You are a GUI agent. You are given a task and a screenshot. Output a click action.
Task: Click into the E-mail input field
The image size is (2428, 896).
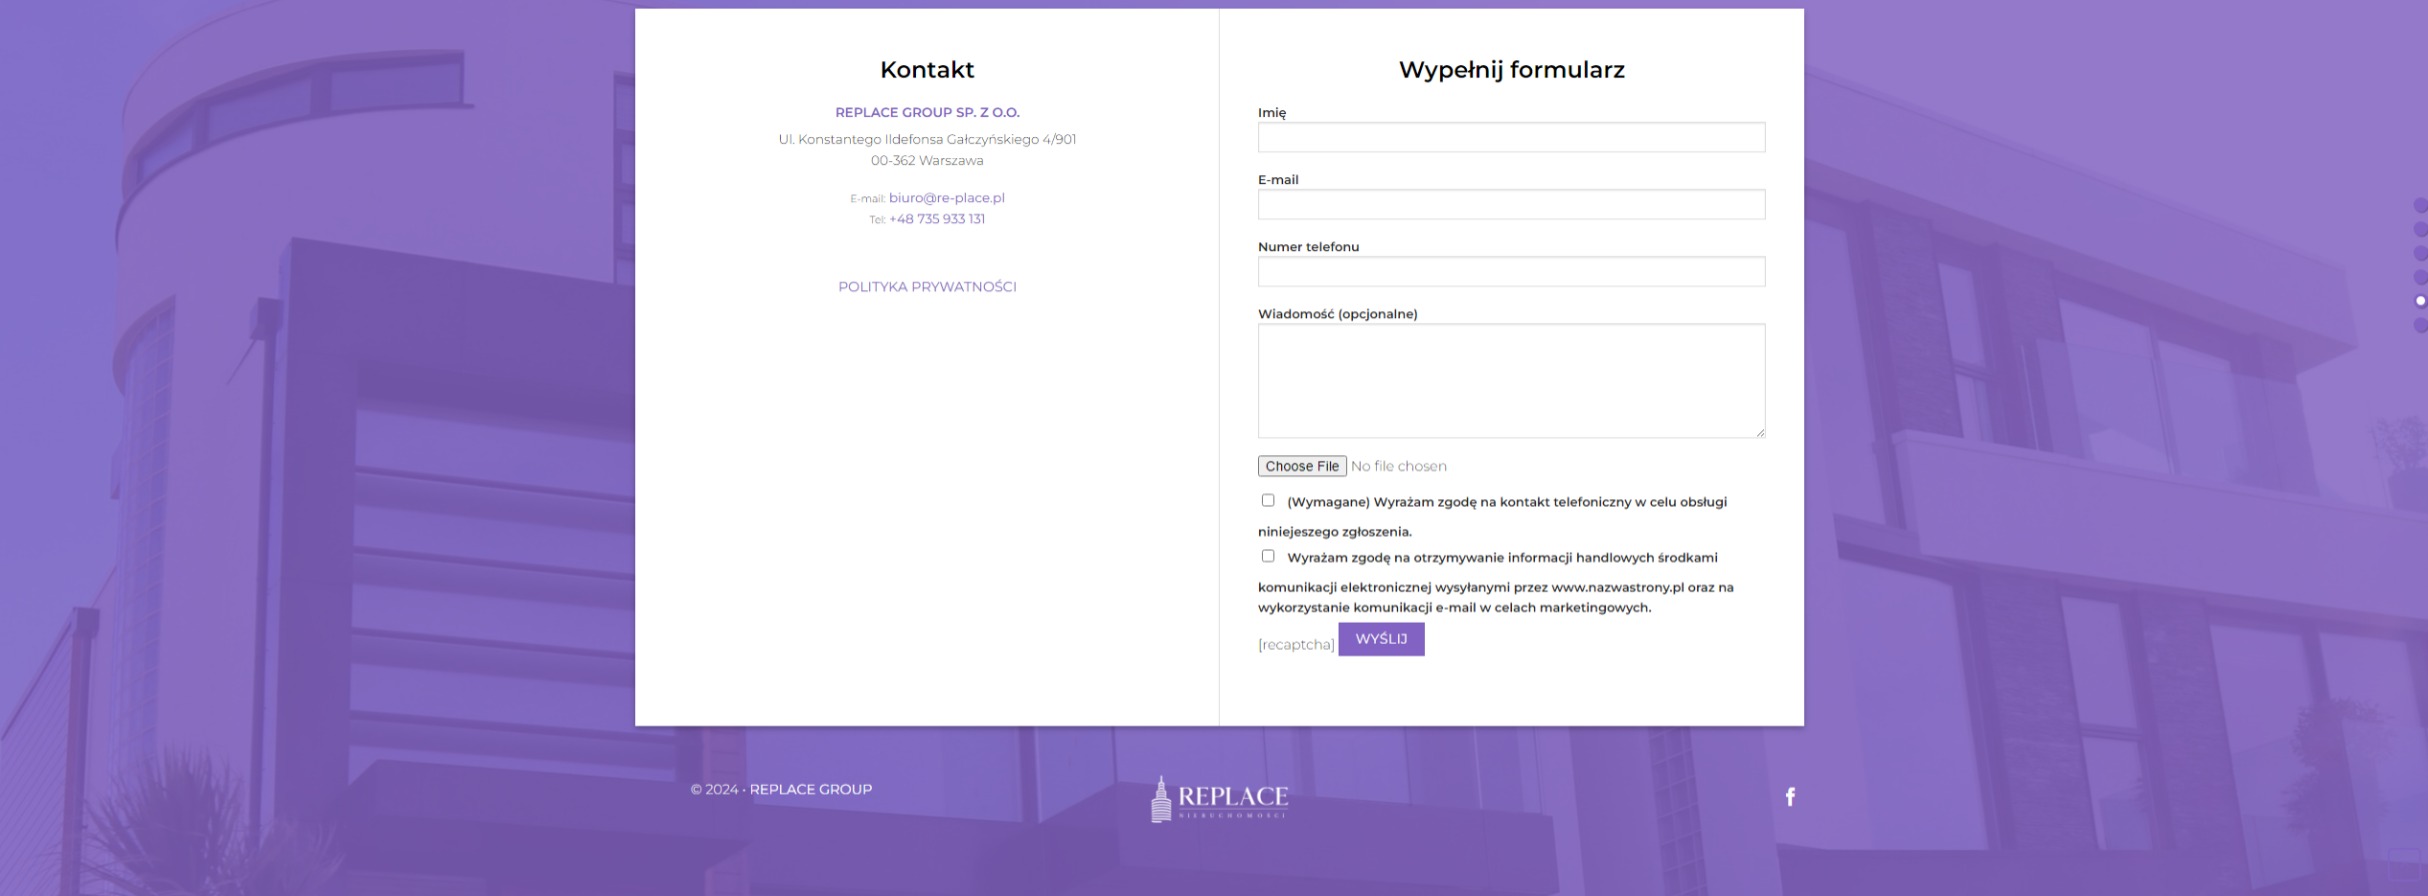1511,205
